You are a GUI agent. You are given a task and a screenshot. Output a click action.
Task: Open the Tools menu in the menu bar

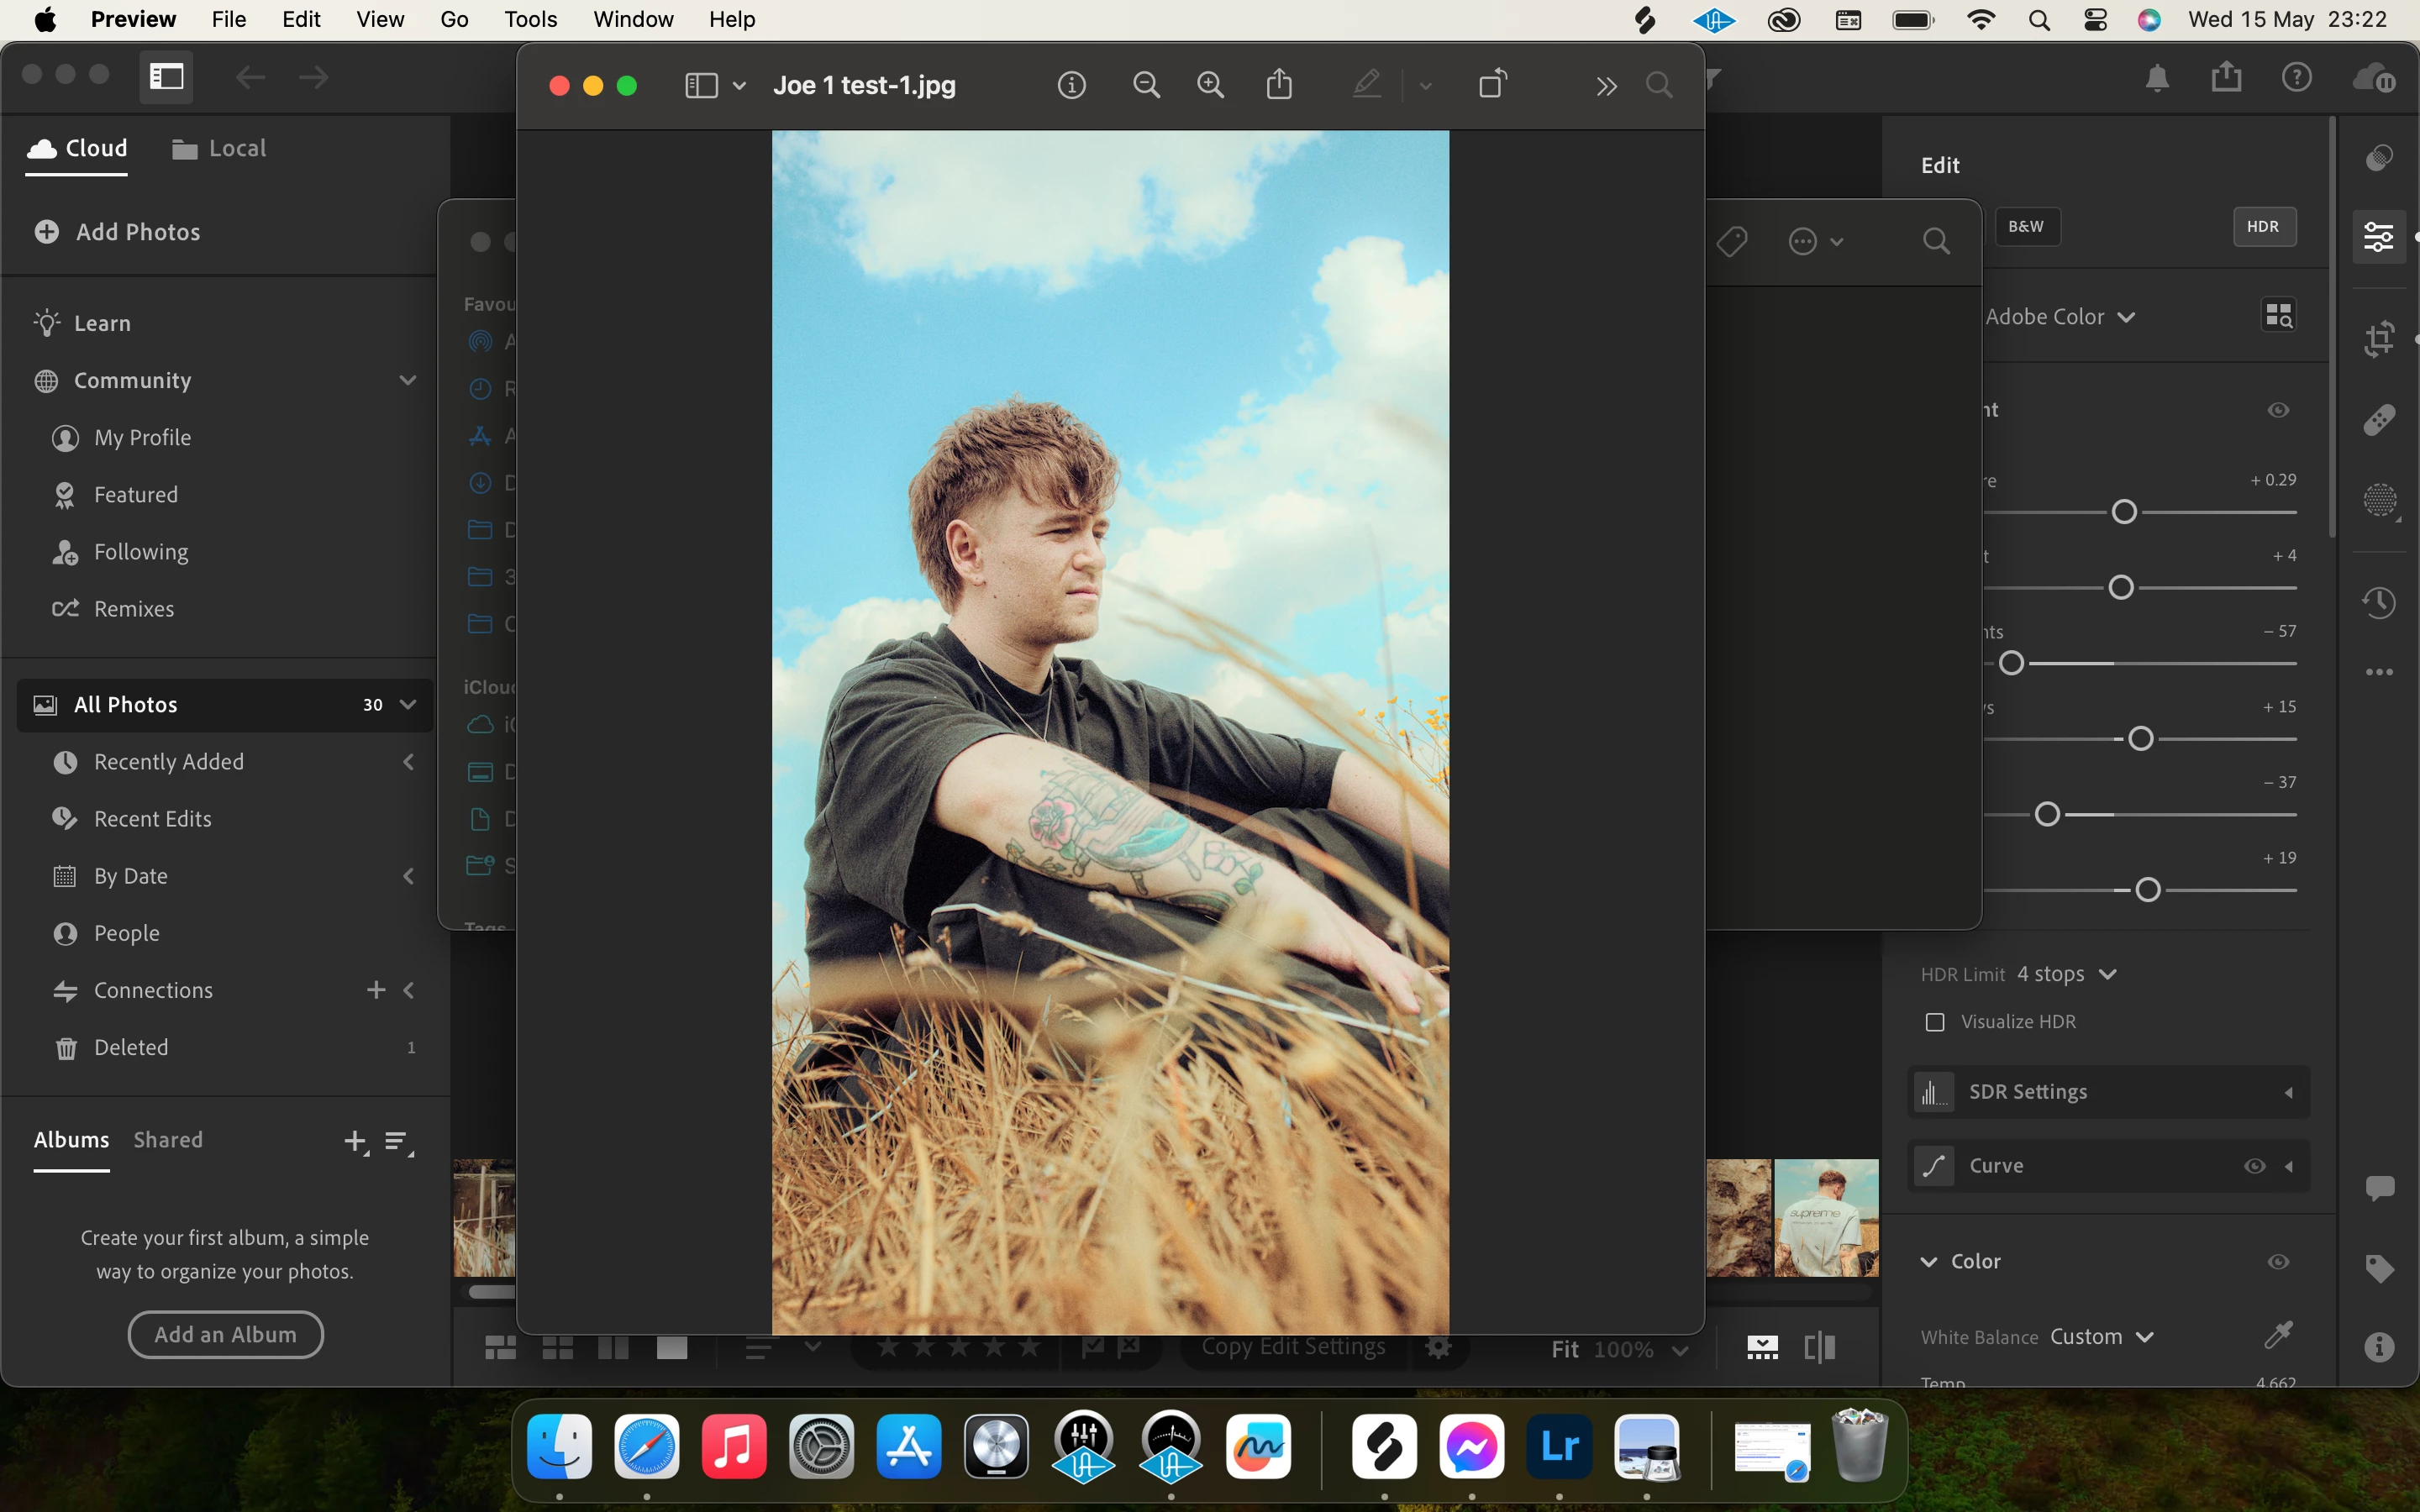(530, 19)
